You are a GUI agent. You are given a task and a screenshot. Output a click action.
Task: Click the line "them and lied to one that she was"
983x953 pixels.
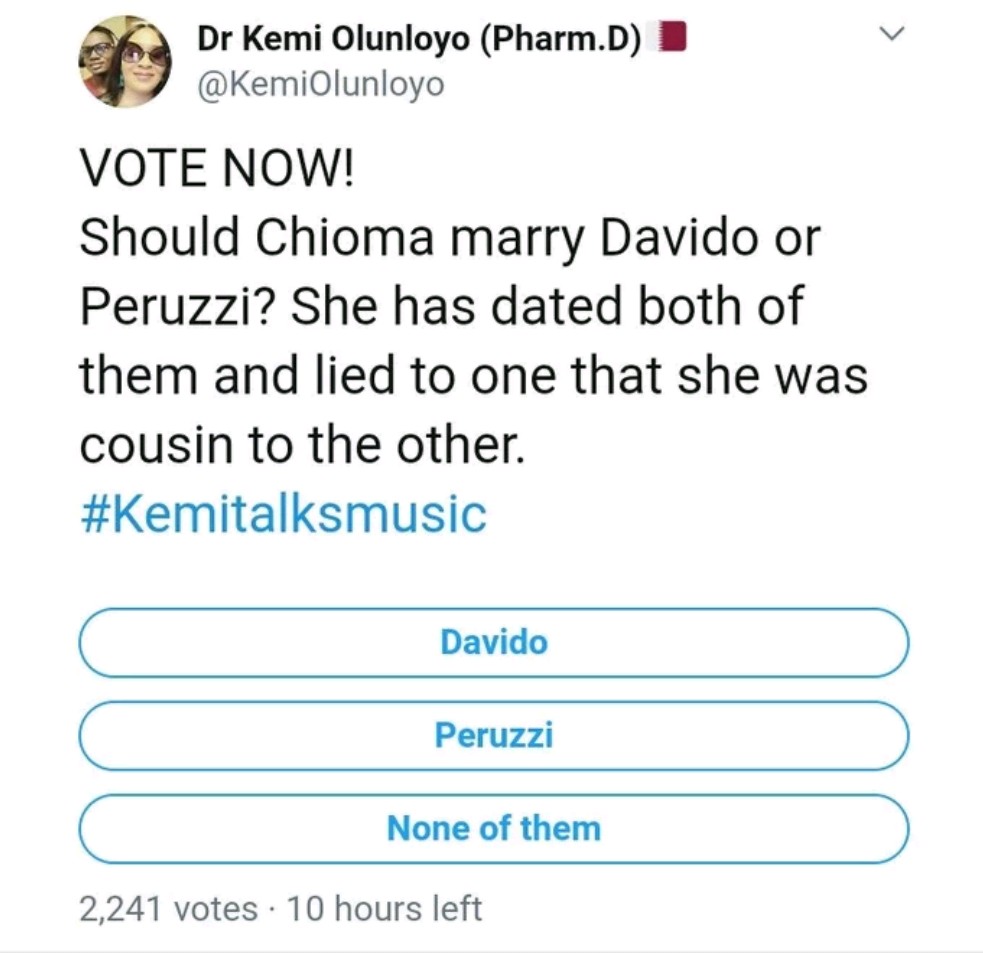click(472, 376)
